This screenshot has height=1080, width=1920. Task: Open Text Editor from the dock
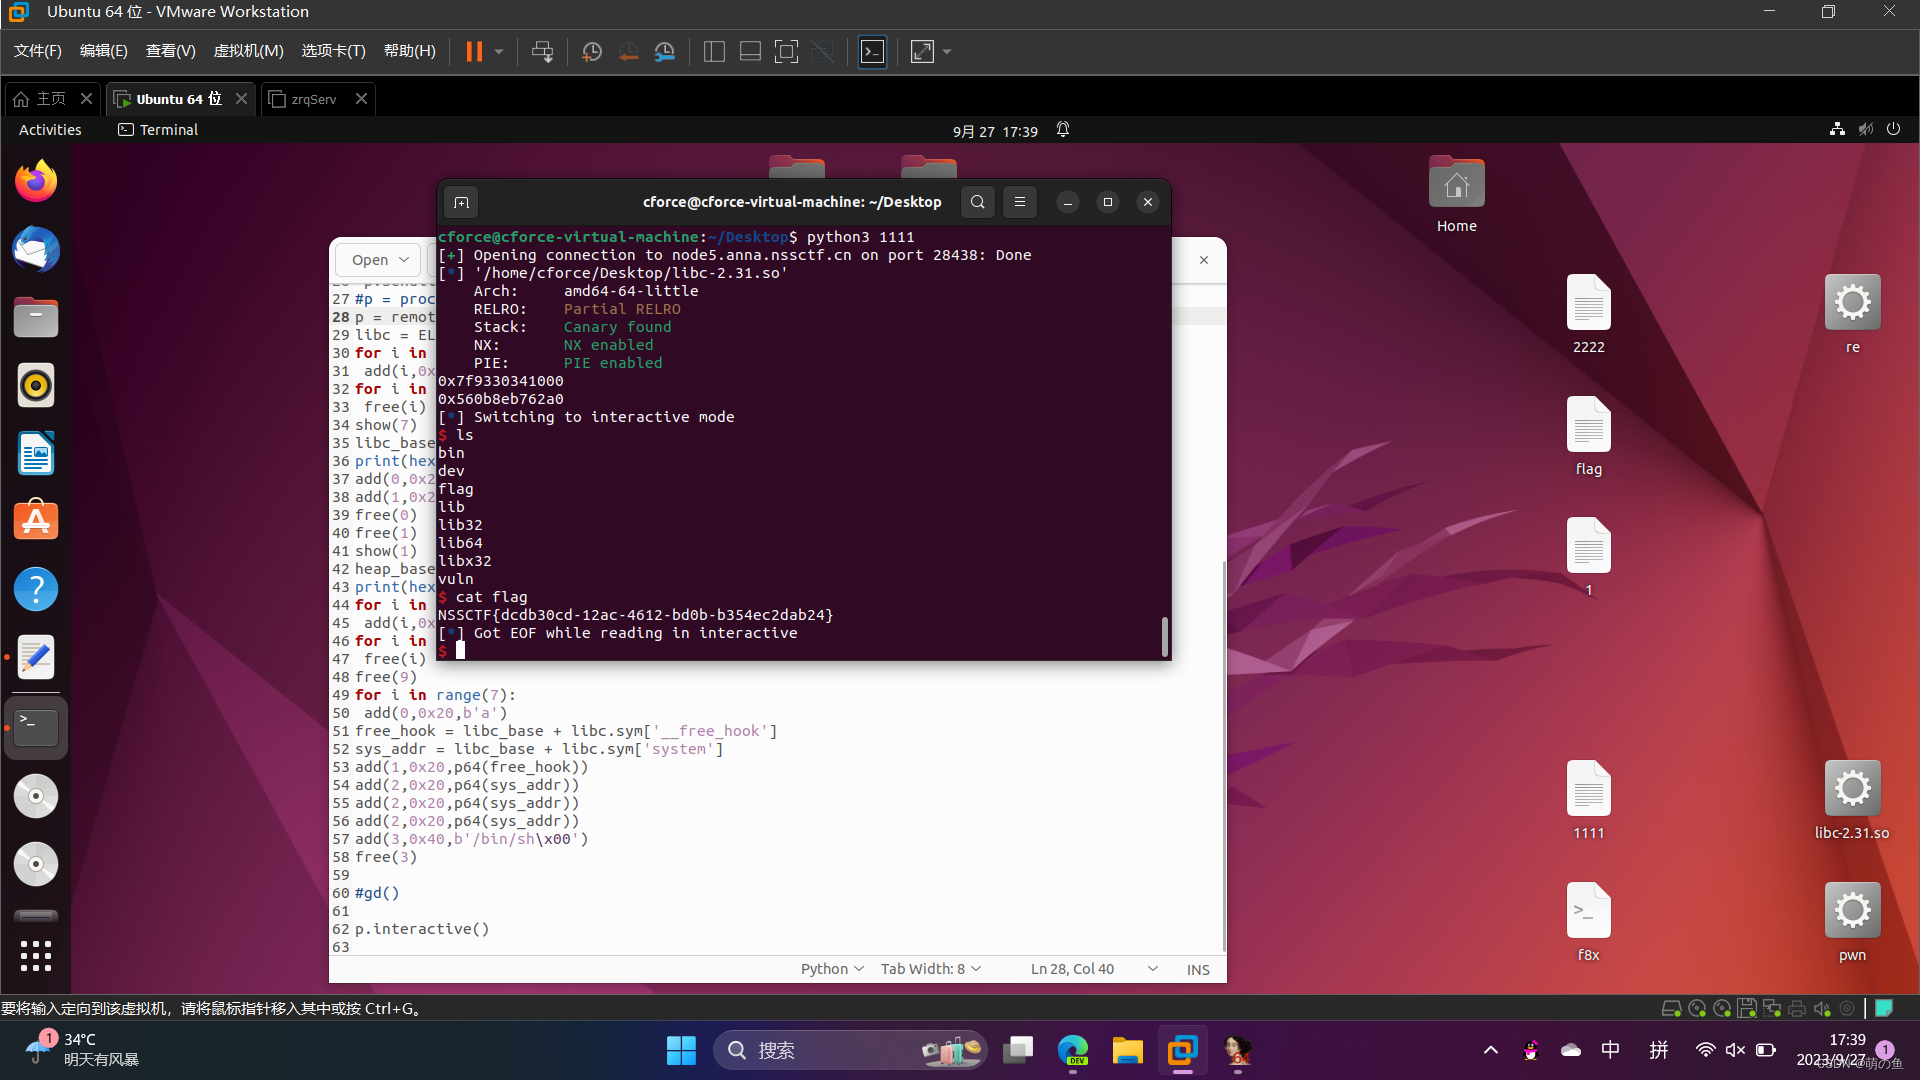(x=36, y=657)
